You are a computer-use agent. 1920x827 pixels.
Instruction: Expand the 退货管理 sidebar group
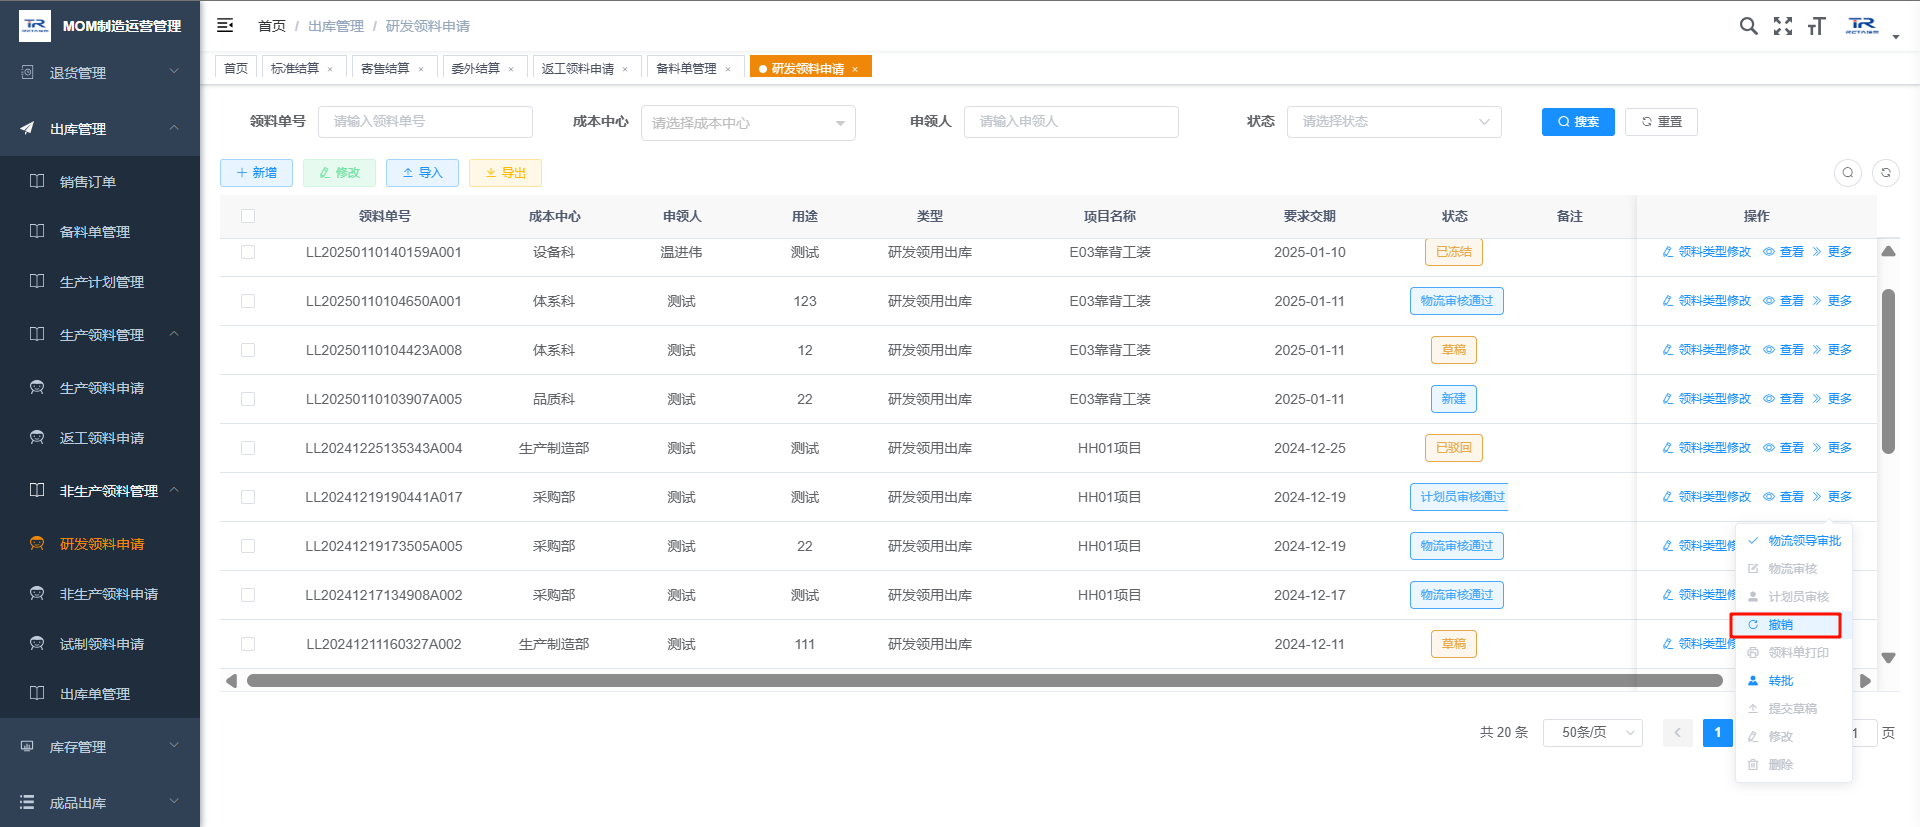[100, 72]
